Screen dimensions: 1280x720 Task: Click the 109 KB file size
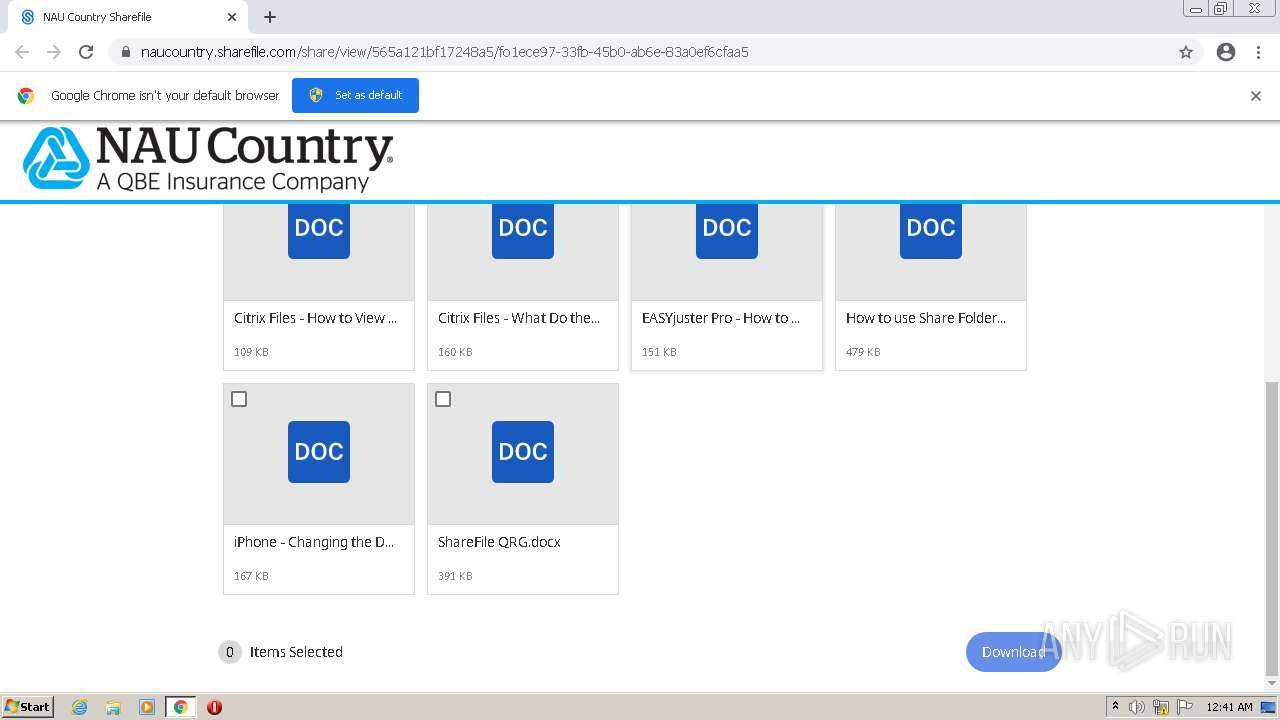(x=251, y=352)
